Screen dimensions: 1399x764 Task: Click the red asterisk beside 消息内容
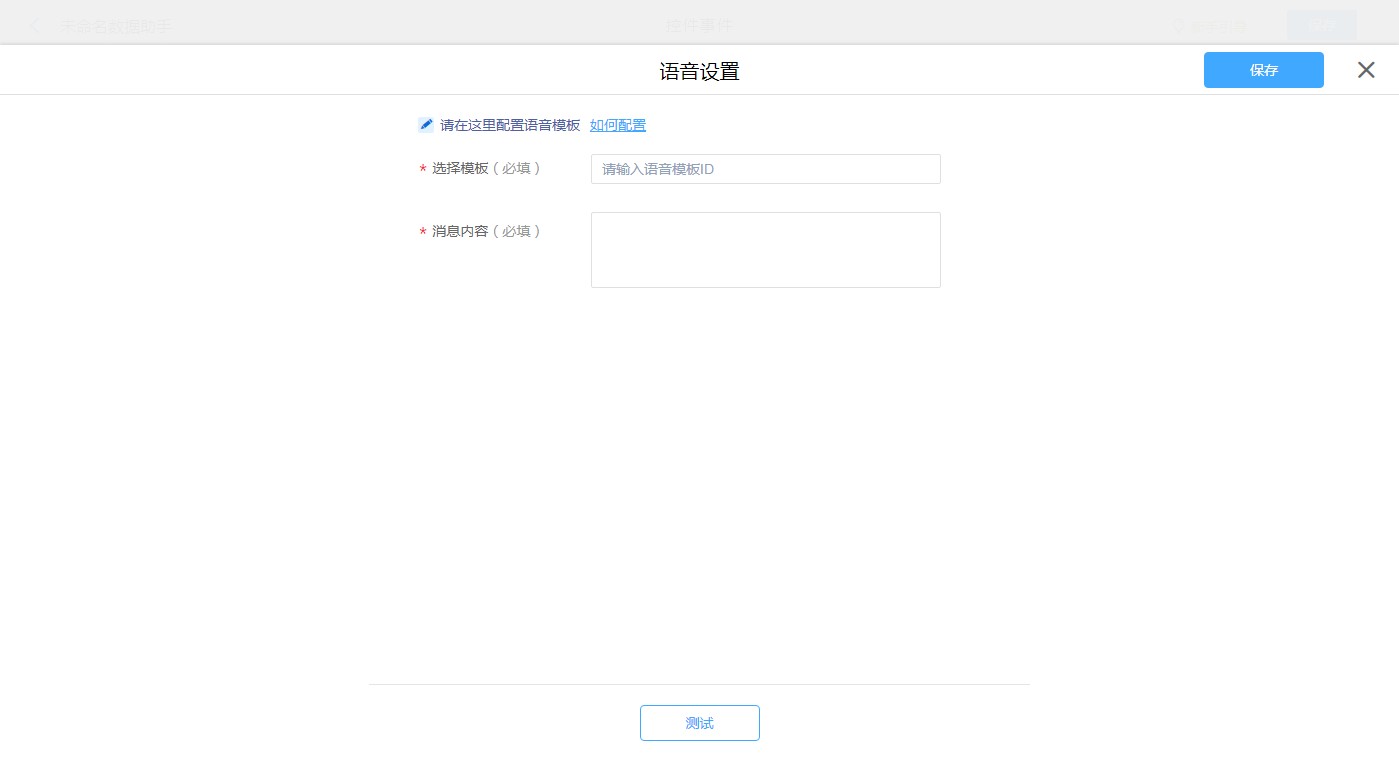pyautogui.click(x=423, y=232)
